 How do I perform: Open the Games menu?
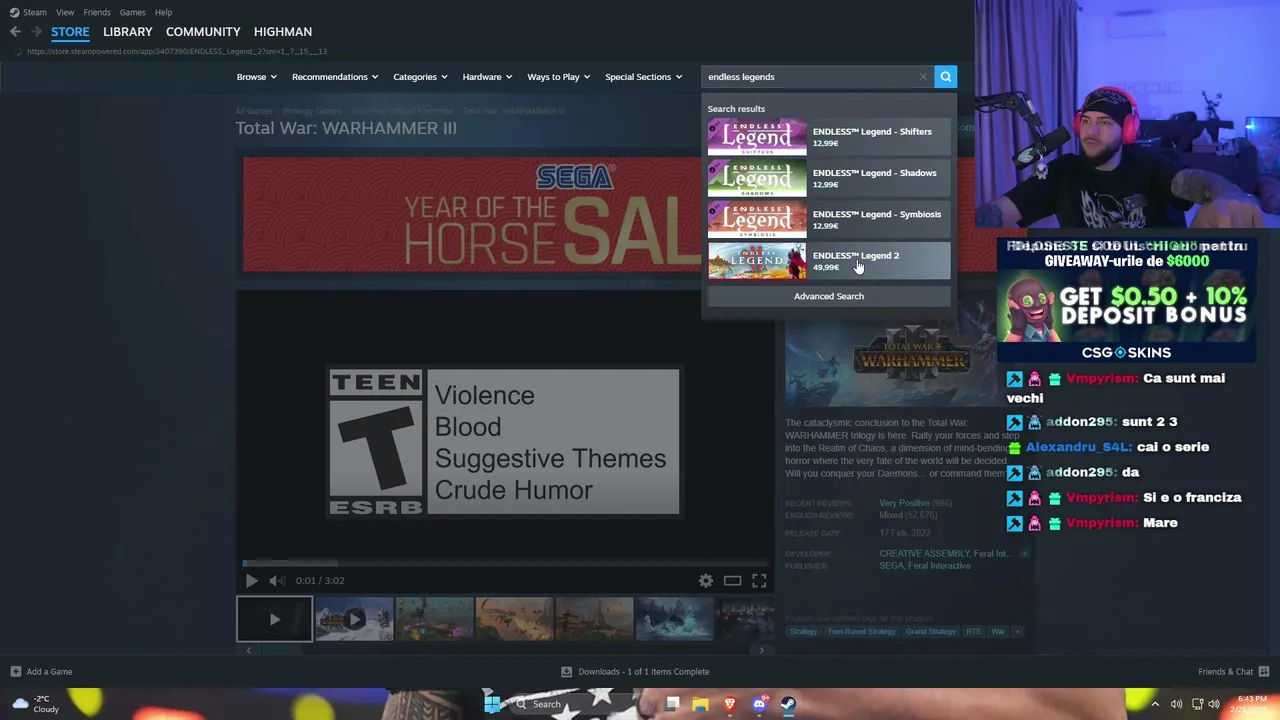(132, 12)
